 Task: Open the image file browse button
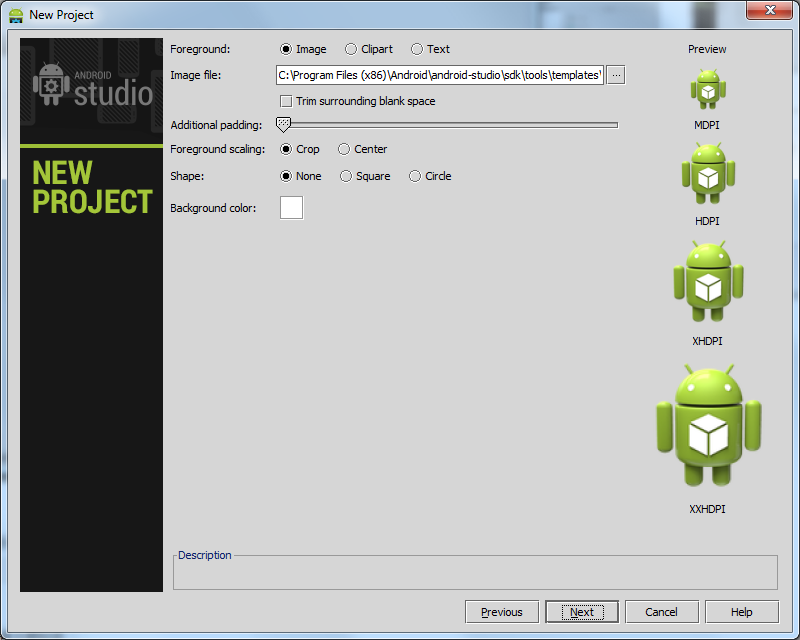click(616, 74)
